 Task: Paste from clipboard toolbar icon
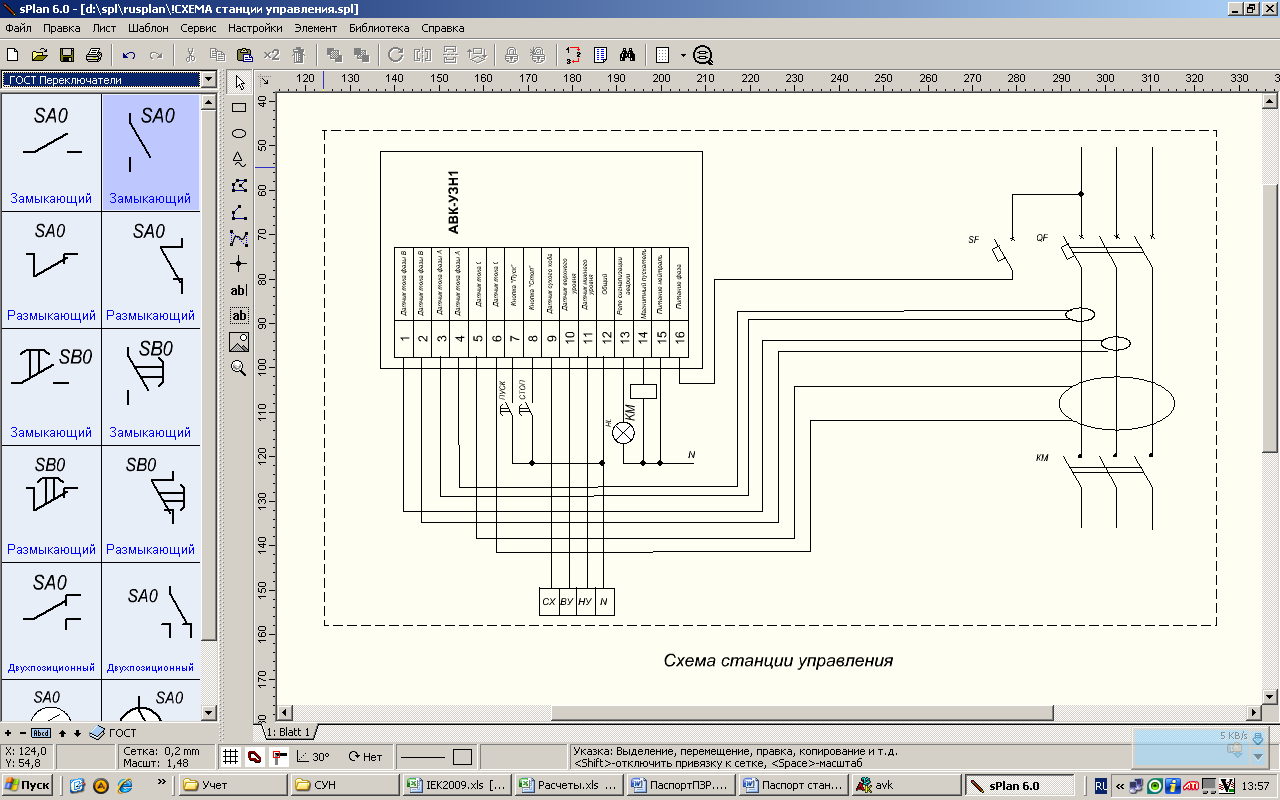coord(244,55)
